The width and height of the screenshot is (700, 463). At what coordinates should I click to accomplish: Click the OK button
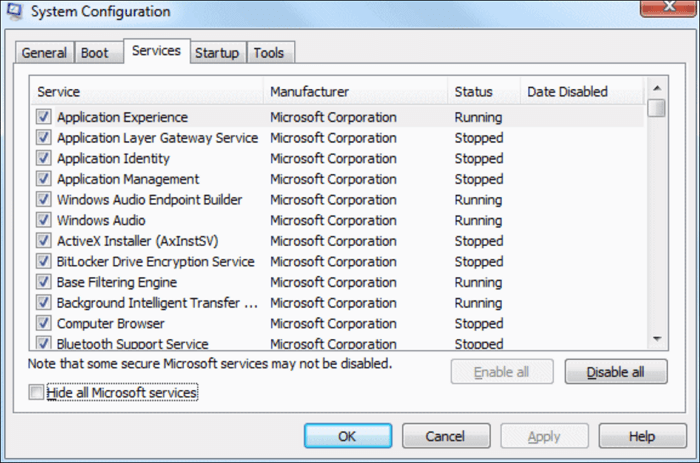pyautogui.click(x=346, y=436)
